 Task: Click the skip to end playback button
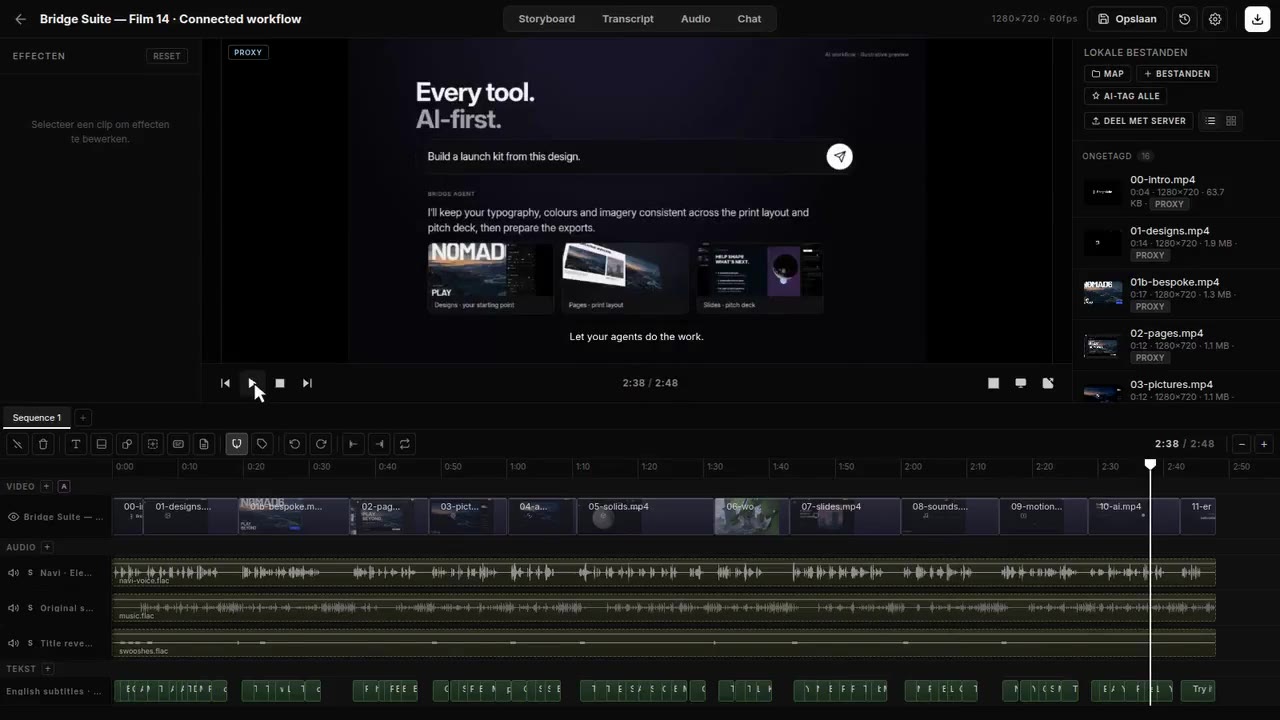pyautogui.click(x=307, y=383)
